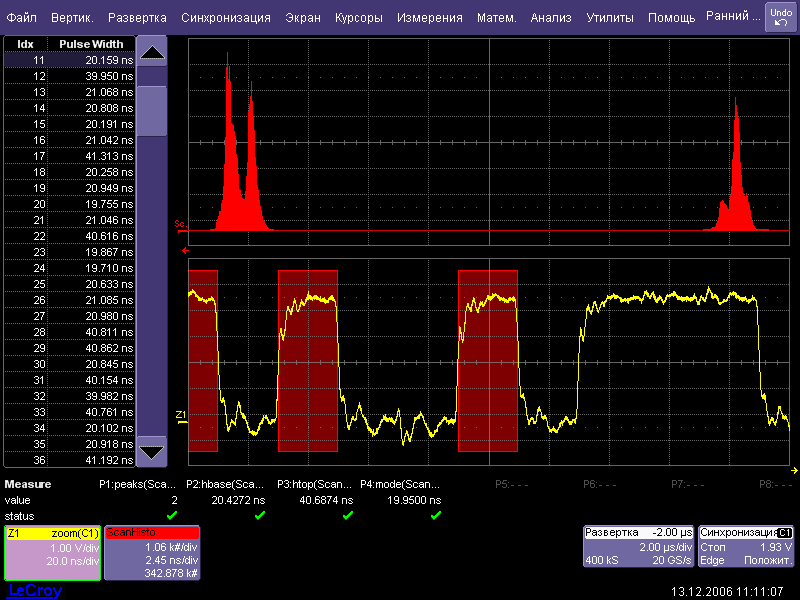This screenshot has height=600, width=800.
Task: Open the Файл menu
Action: (21, 18)
